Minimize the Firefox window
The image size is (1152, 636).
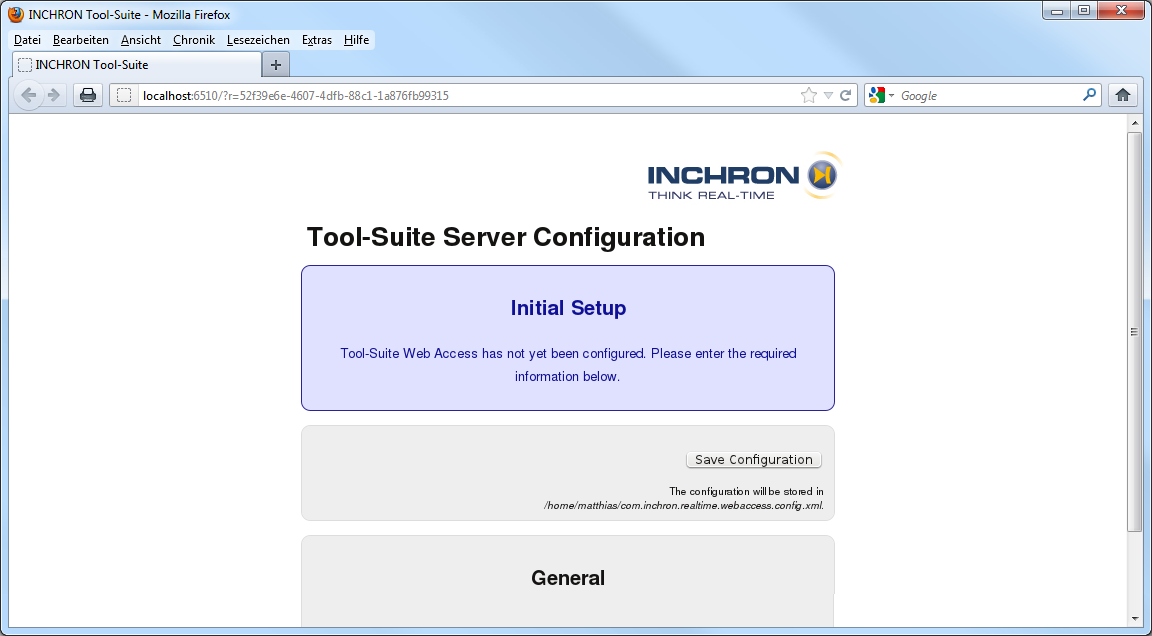(1057, 11)
